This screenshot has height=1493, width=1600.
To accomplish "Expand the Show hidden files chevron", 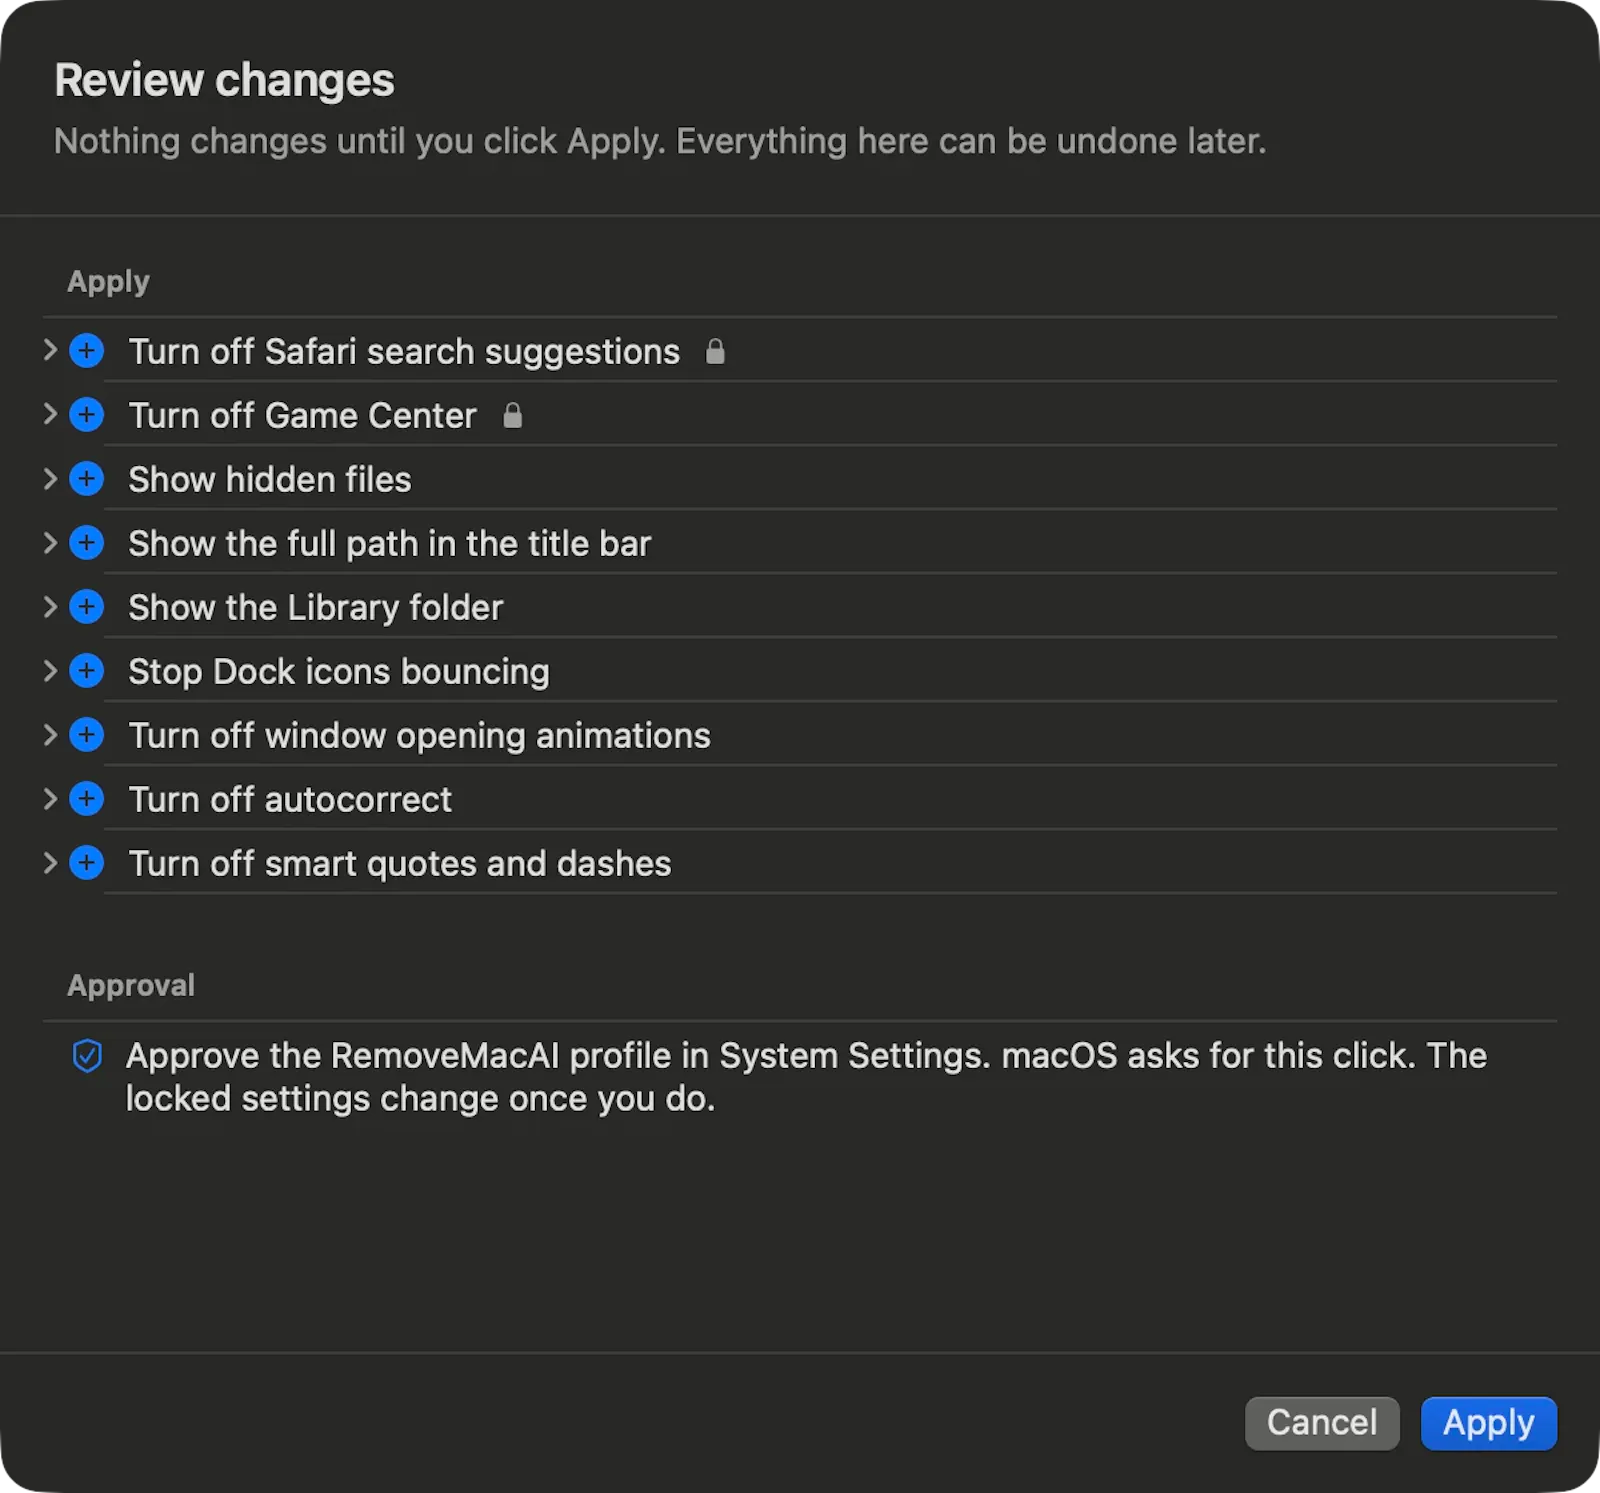I will [x=50, y=478].
